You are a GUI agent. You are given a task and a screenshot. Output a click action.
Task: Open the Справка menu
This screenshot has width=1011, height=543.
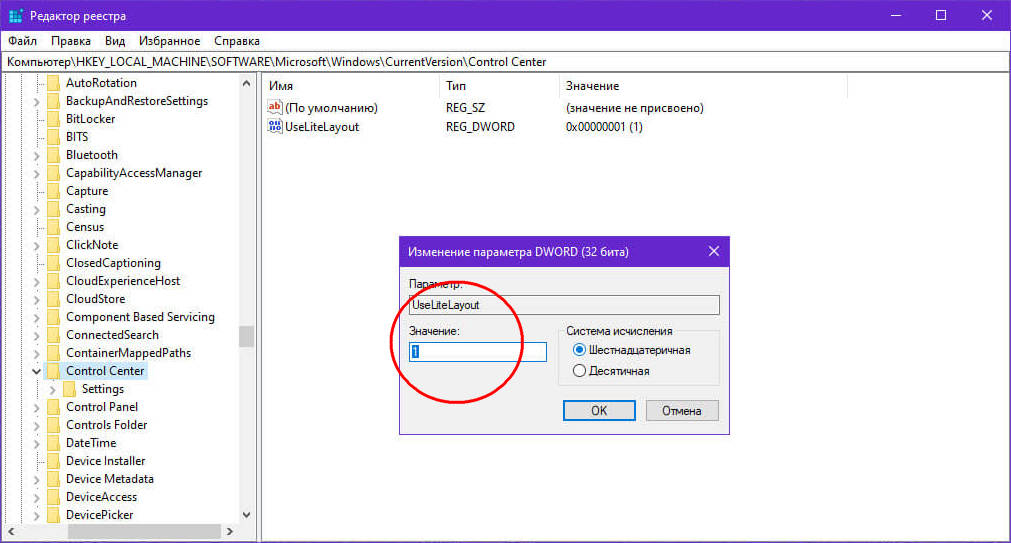click(x=237, y=41)
